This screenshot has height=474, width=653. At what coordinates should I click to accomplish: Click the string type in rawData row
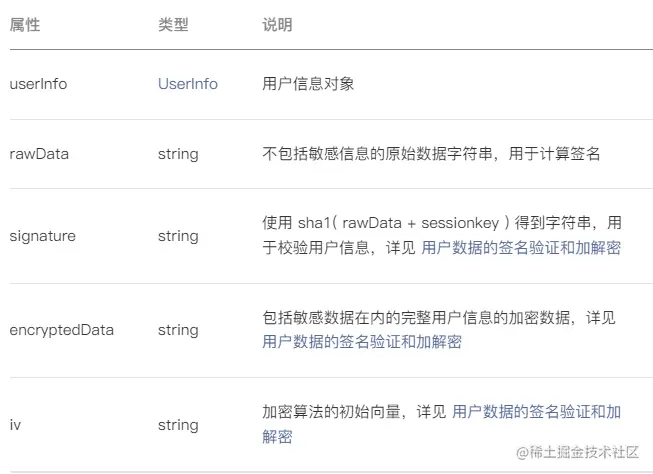coord(178,154)
